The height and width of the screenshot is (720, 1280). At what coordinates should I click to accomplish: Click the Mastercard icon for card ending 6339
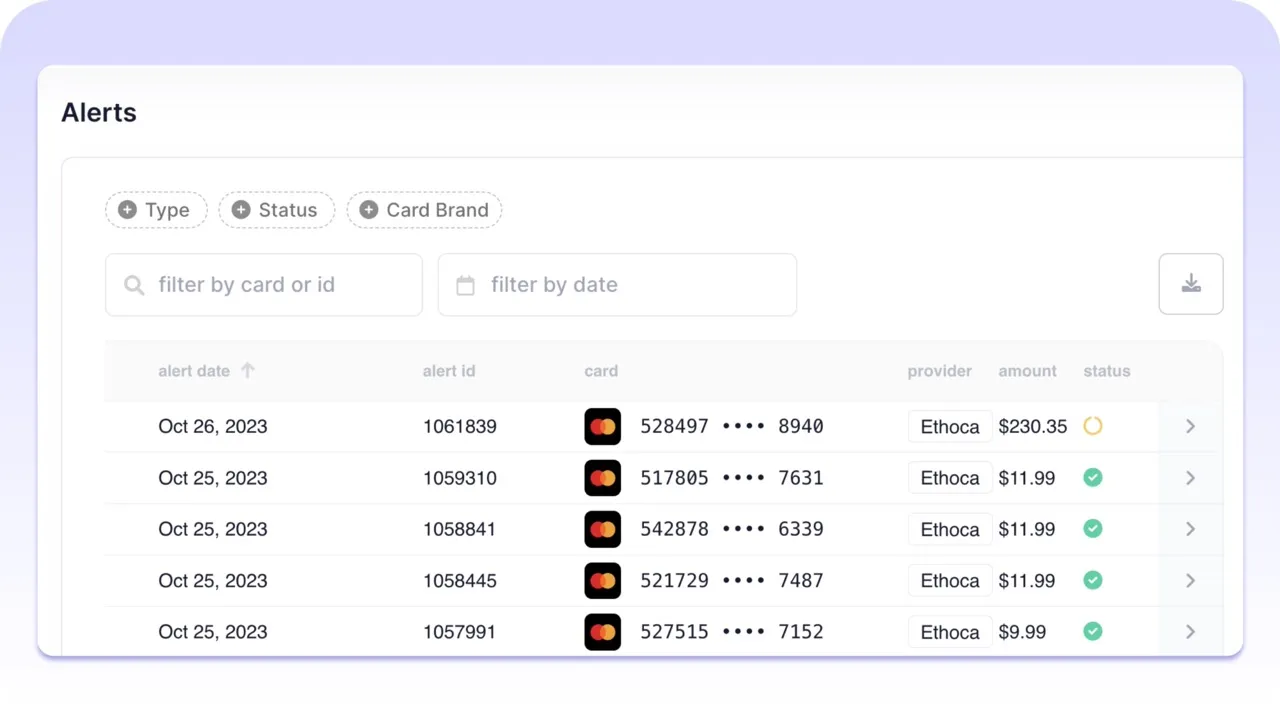click(602, 529)
